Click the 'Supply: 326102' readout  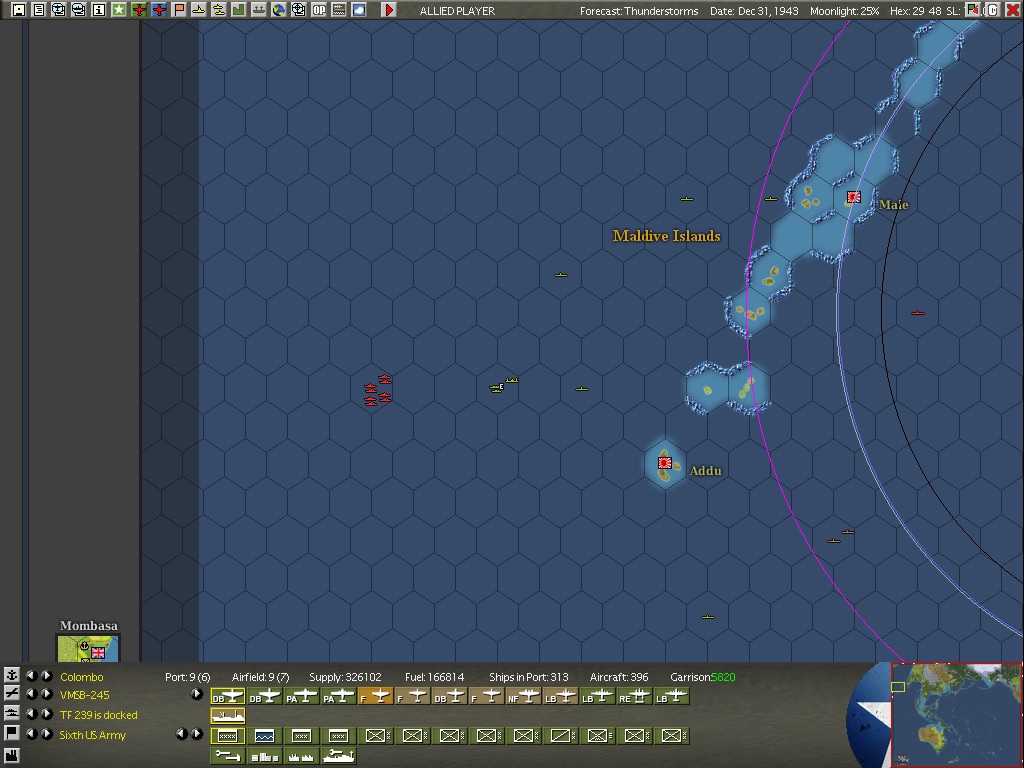click(x=345, y=677)
